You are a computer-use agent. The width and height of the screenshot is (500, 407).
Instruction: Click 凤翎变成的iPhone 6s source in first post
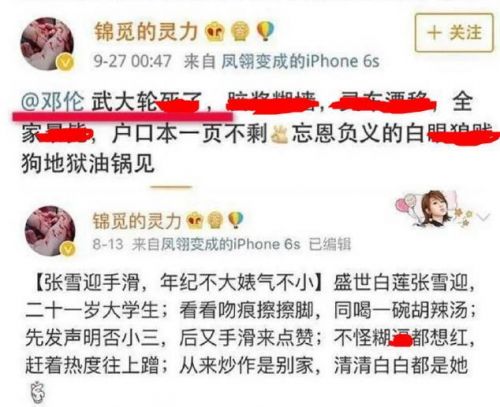[300, 61]
